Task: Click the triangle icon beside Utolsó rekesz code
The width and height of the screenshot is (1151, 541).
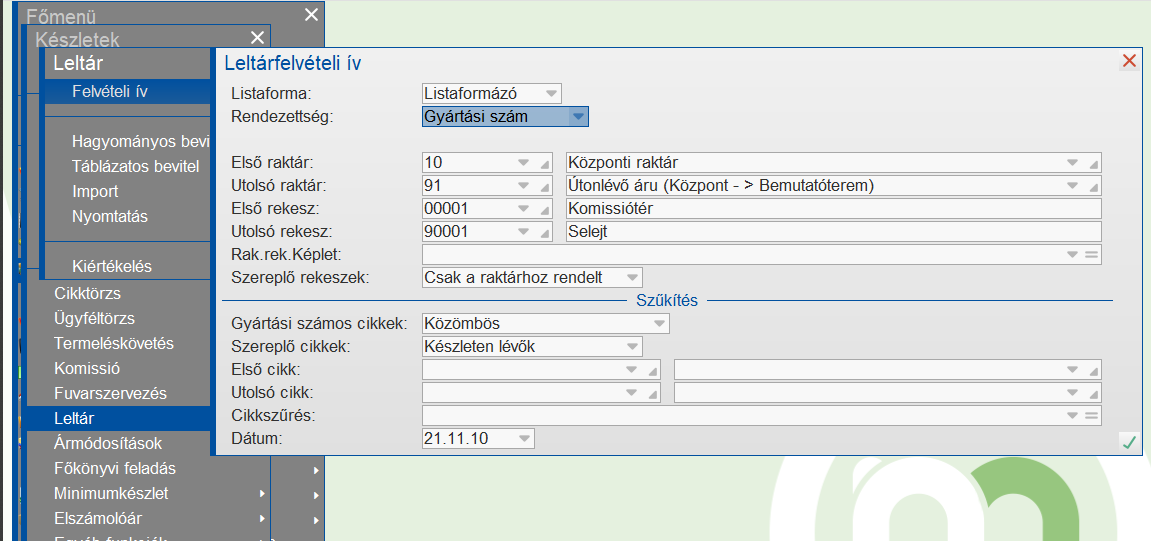Action: click(545, 232)
